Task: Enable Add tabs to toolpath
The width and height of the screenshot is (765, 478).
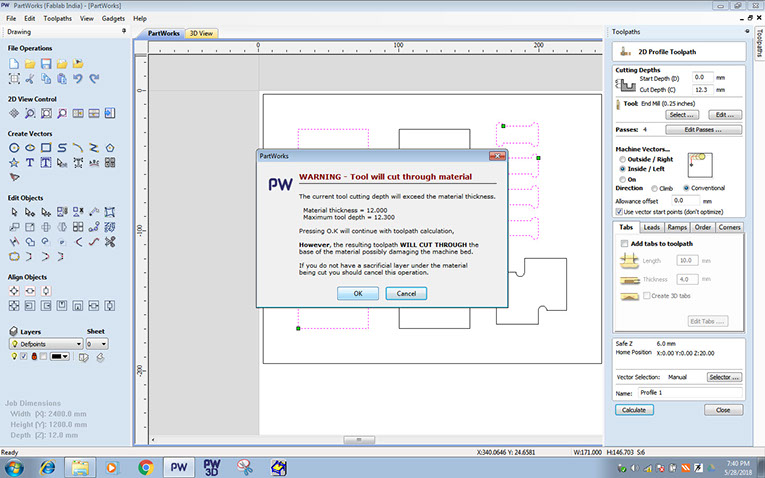Action: point(624,243)
